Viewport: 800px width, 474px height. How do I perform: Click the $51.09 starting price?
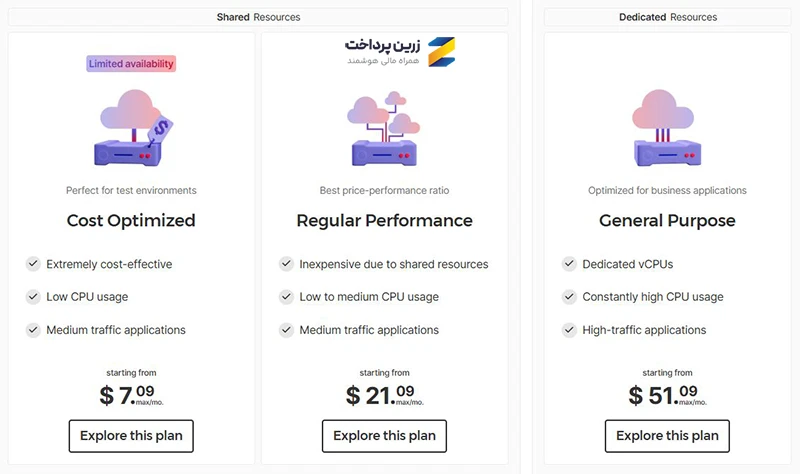click(667, 395)
